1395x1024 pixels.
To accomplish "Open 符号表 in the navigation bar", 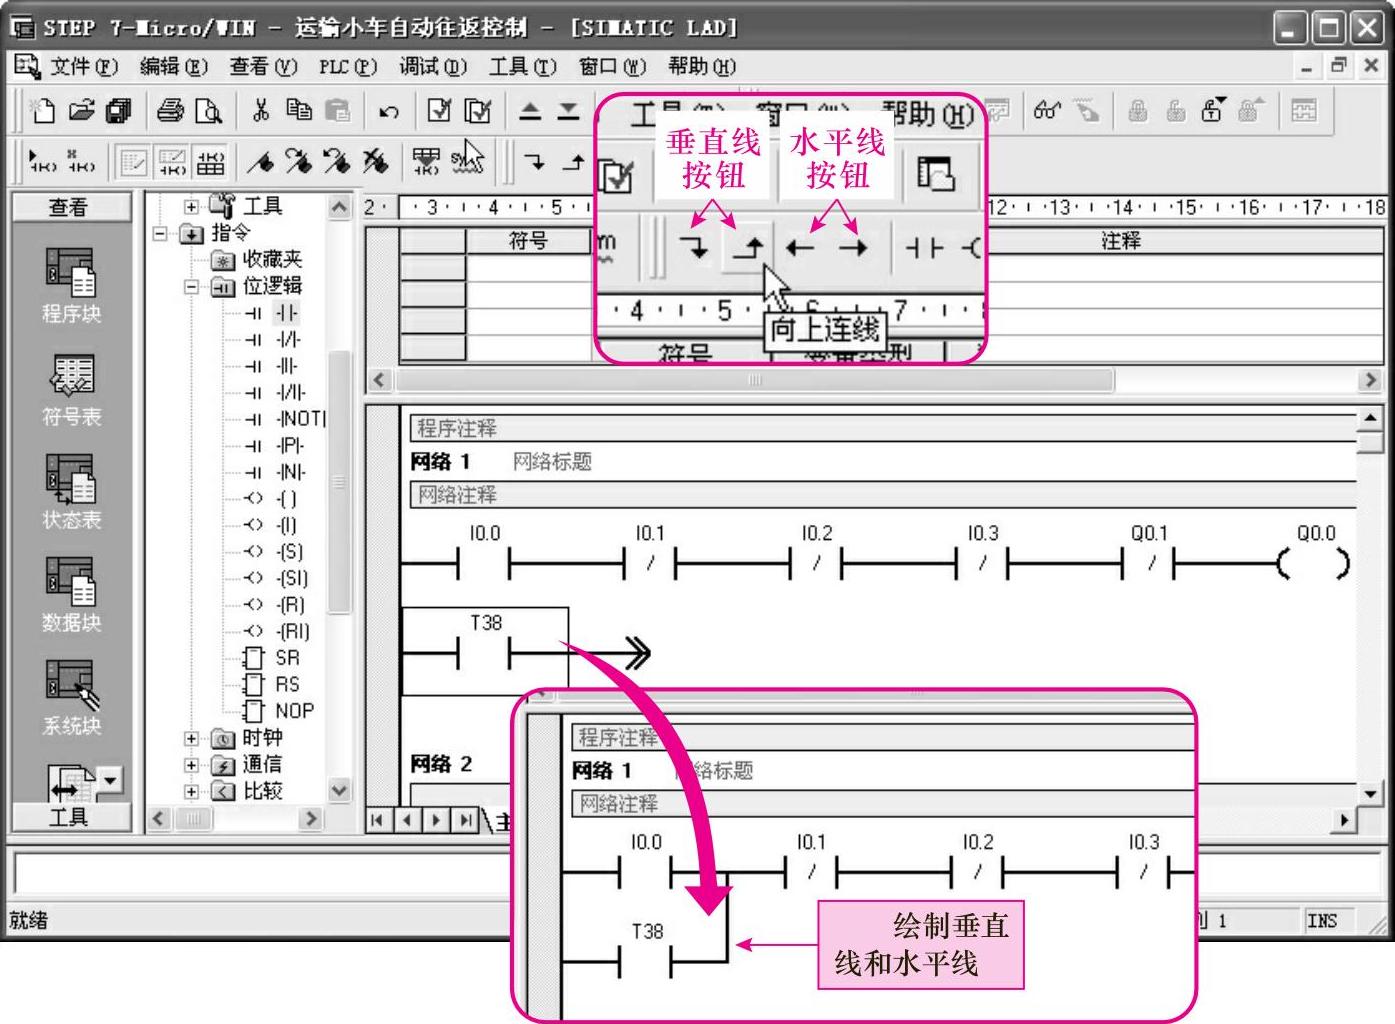I will tap(71, 390).
